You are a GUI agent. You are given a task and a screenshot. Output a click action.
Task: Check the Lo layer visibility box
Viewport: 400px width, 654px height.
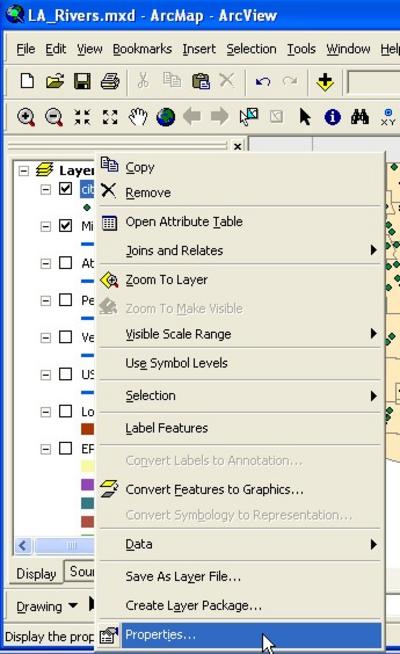[65, 411]
